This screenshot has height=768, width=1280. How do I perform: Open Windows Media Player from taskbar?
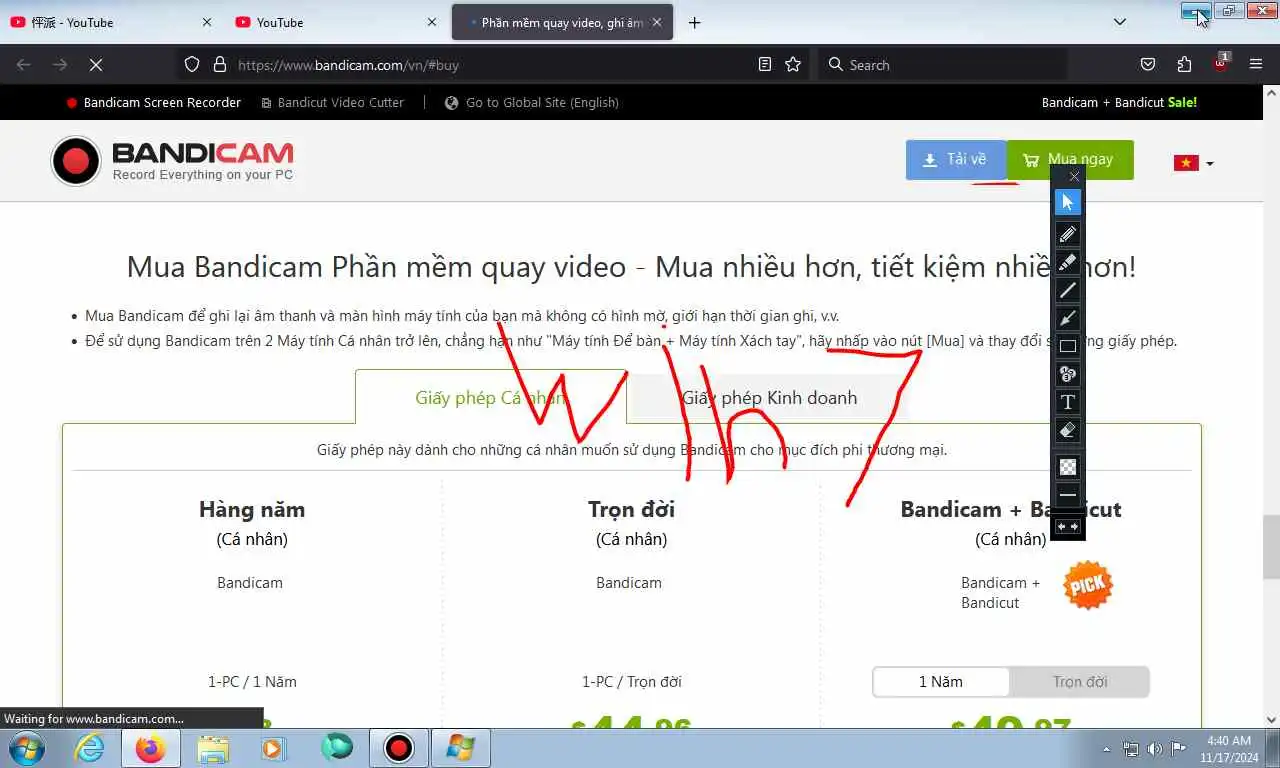click(x=272, y=748)
